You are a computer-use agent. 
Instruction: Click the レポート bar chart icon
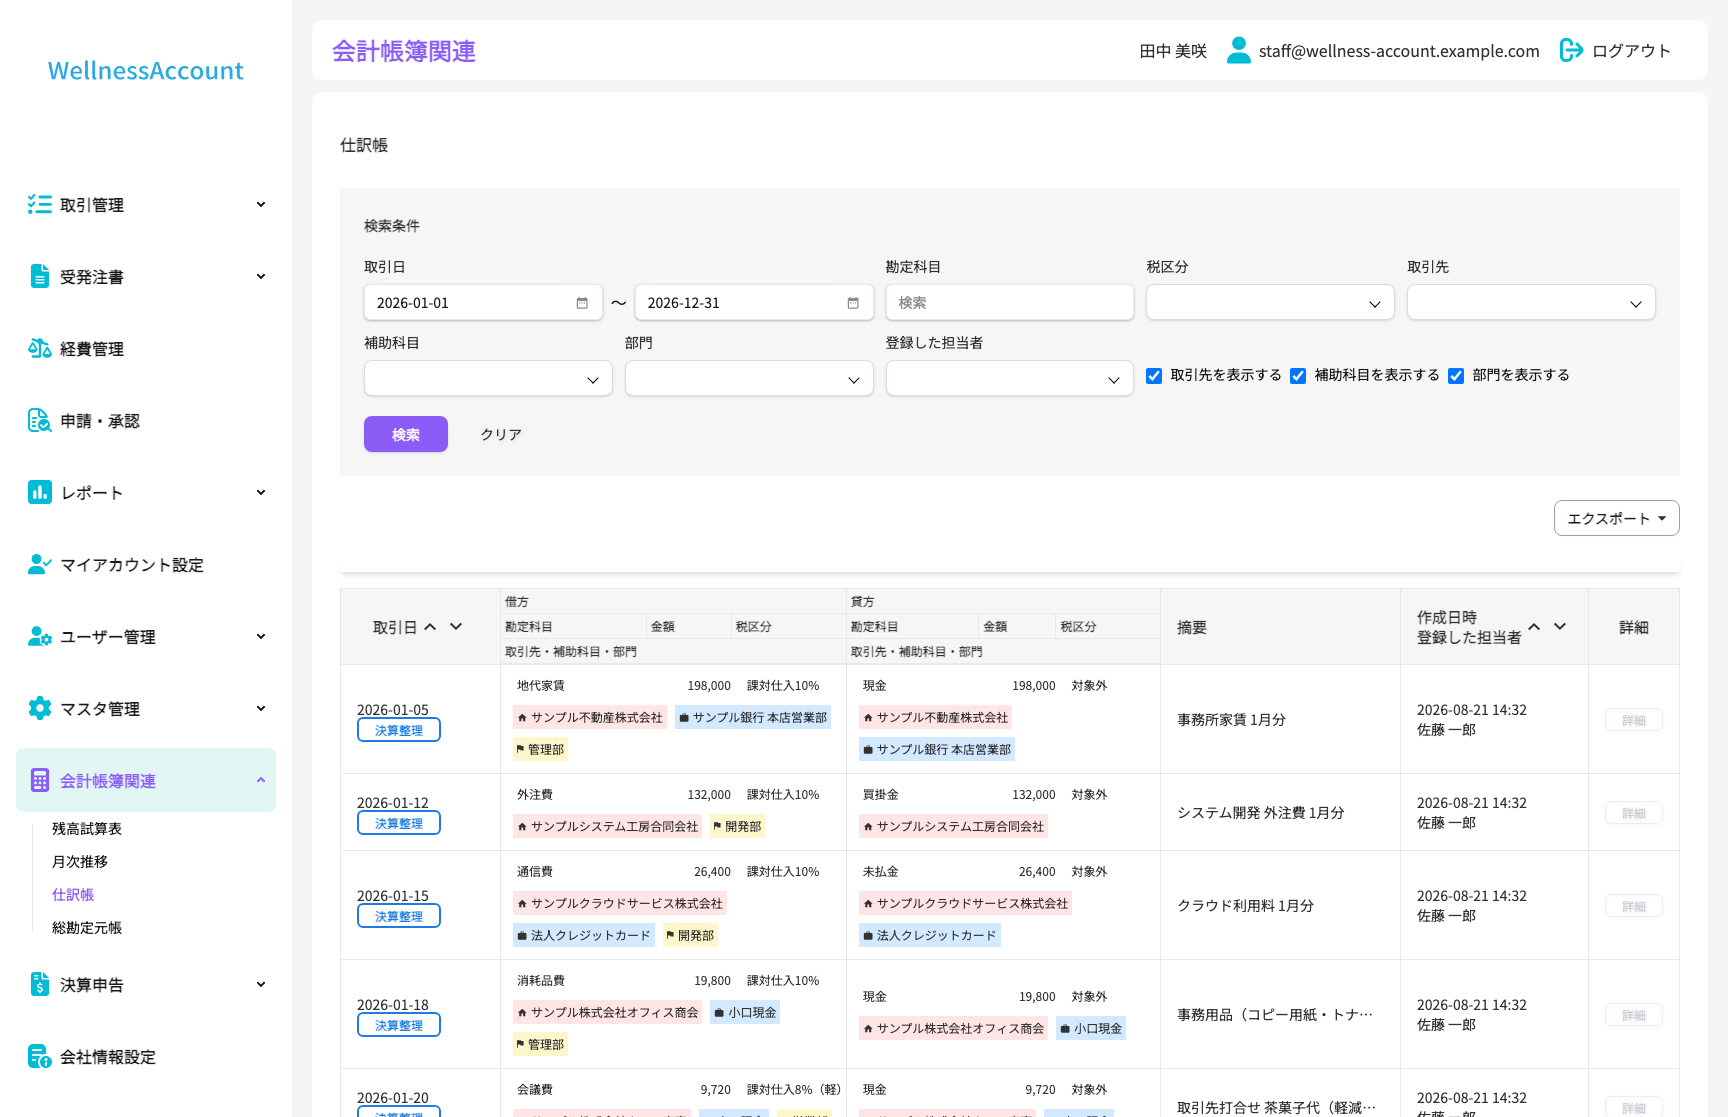(40, 493)
